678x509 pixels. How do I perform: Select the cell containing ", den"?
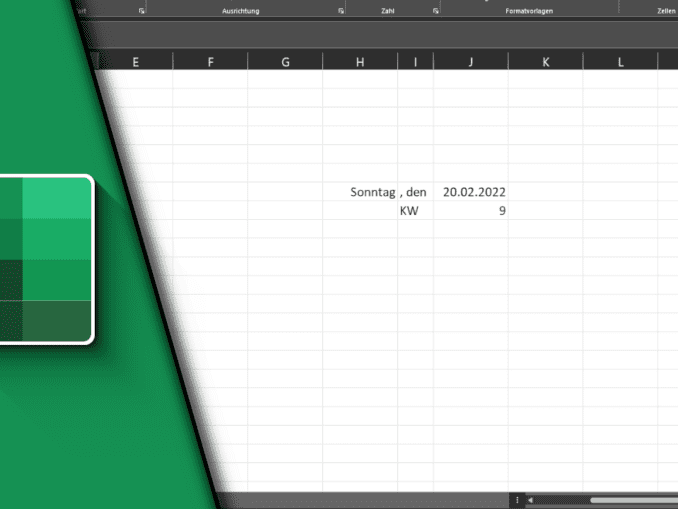415,192
